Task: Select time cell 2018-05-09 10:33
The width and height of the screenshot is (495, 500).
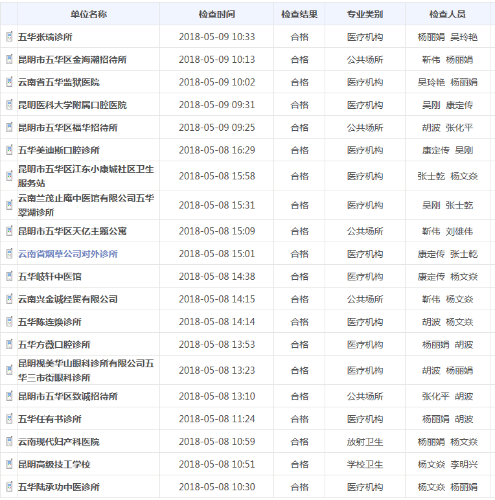Action: click(217, 37)
